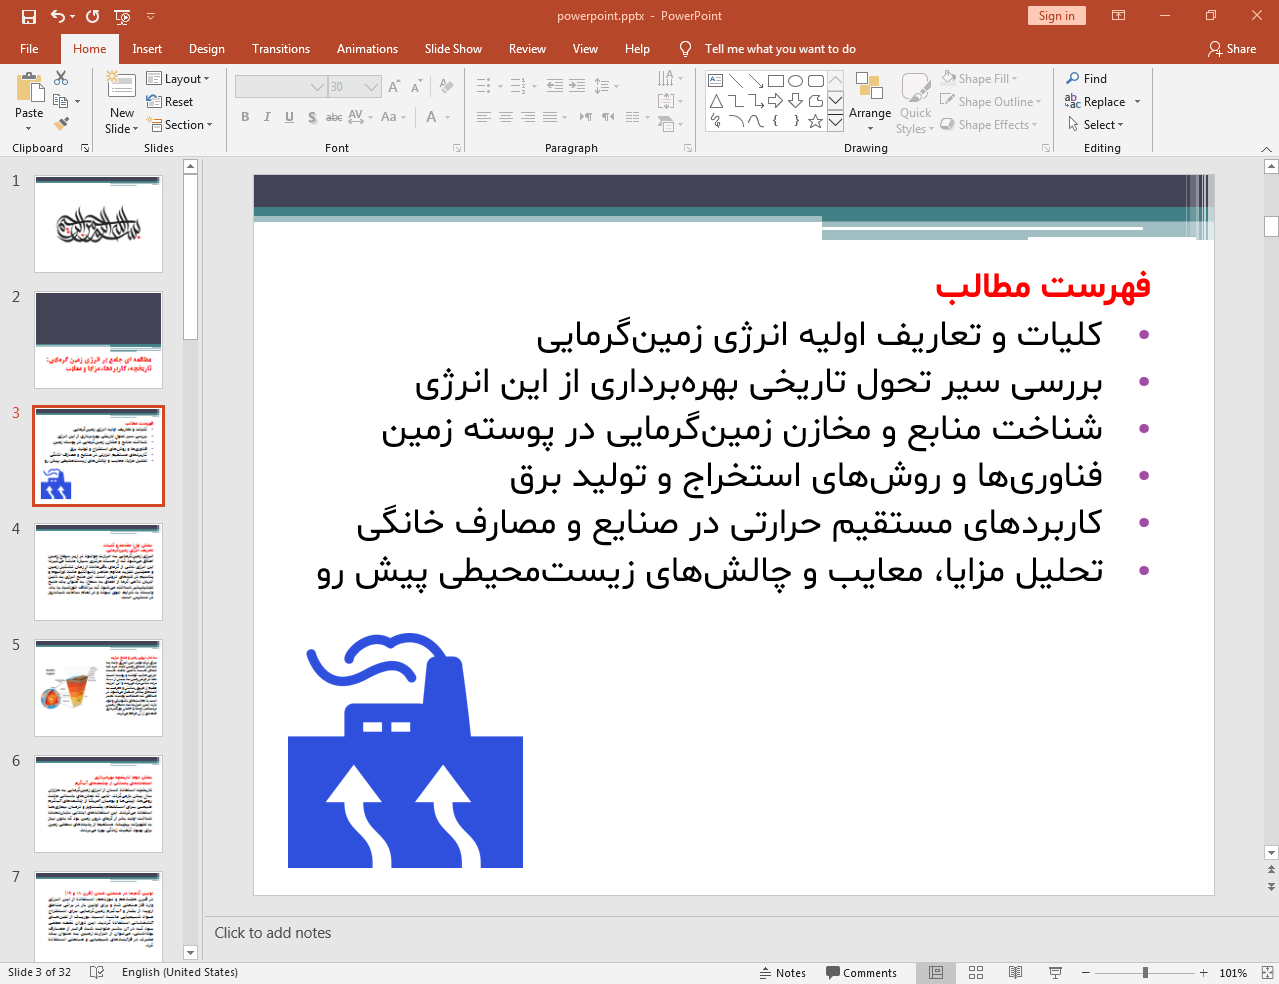Click zoom out minus button
This screenshot has height=984, width=1279.
click(x=1086, y=972)
